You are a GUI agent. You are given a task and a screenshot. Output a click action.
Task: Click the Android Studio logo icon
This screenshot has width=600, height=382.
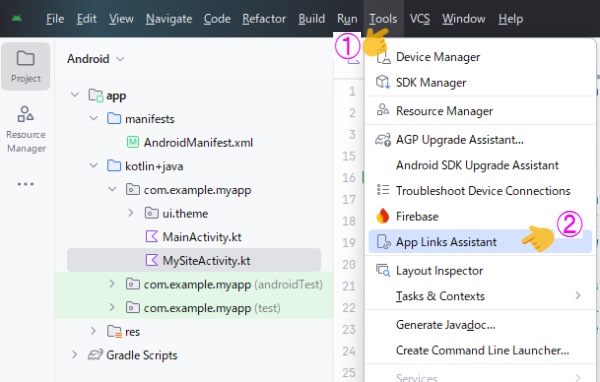coord(16,18)
